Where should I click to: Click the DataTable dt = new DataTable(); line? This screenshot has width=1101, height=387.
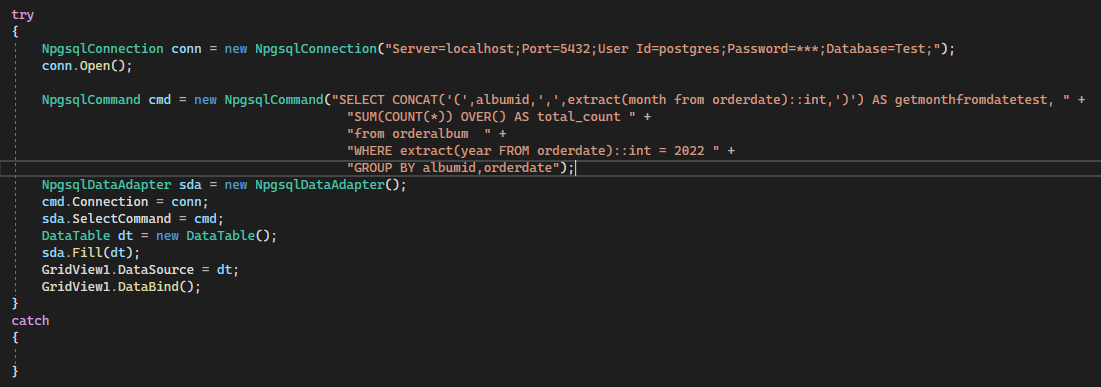(159, 235)
